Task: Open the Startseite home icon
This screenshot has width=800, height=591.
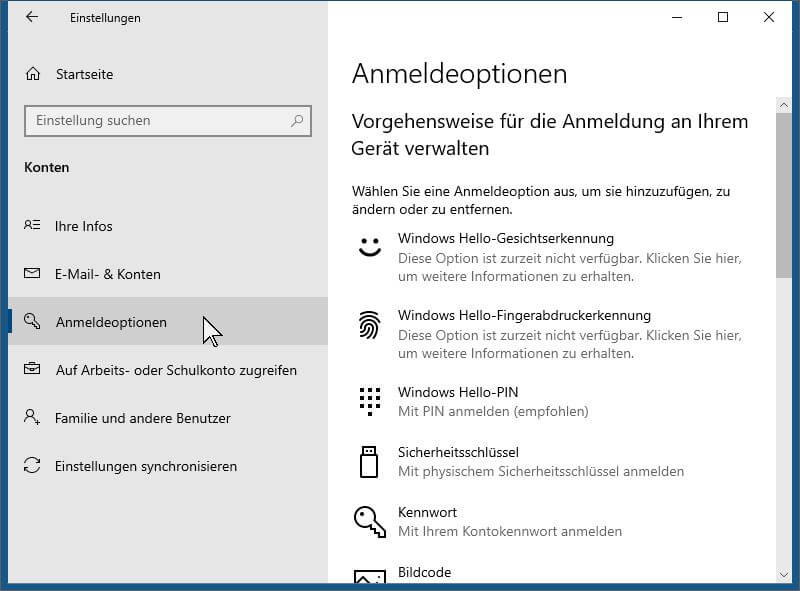Action: (33, 74)
